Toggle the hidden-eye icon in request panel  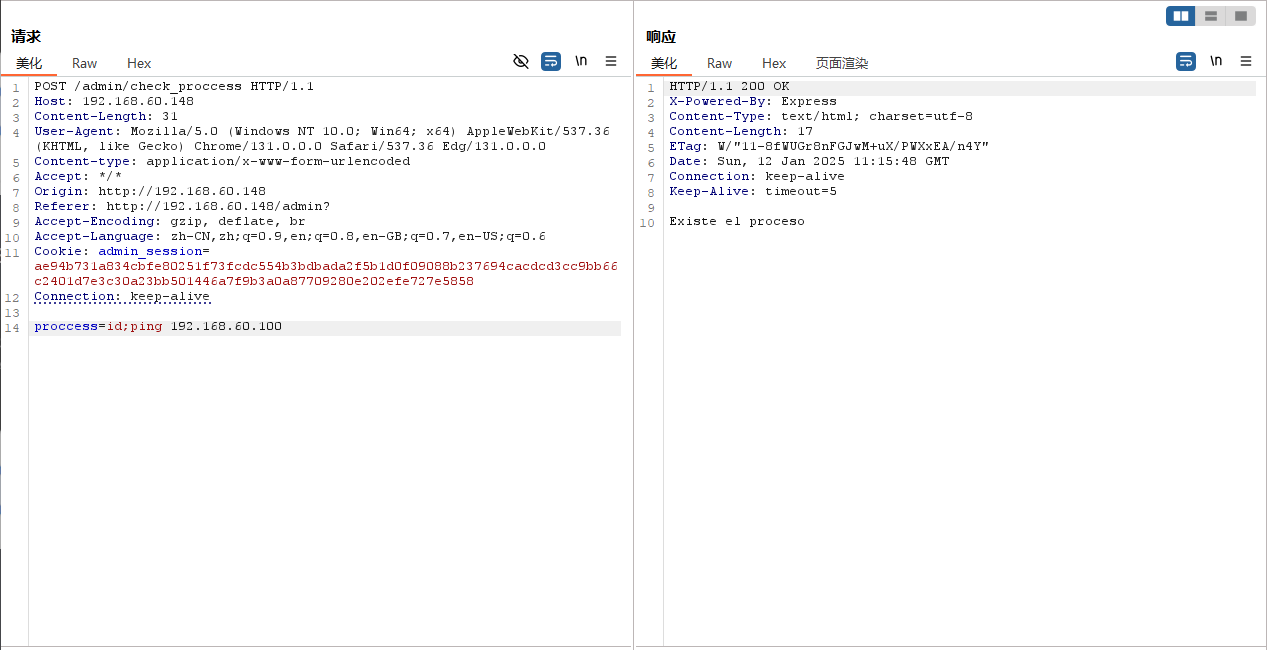point(521,62)
